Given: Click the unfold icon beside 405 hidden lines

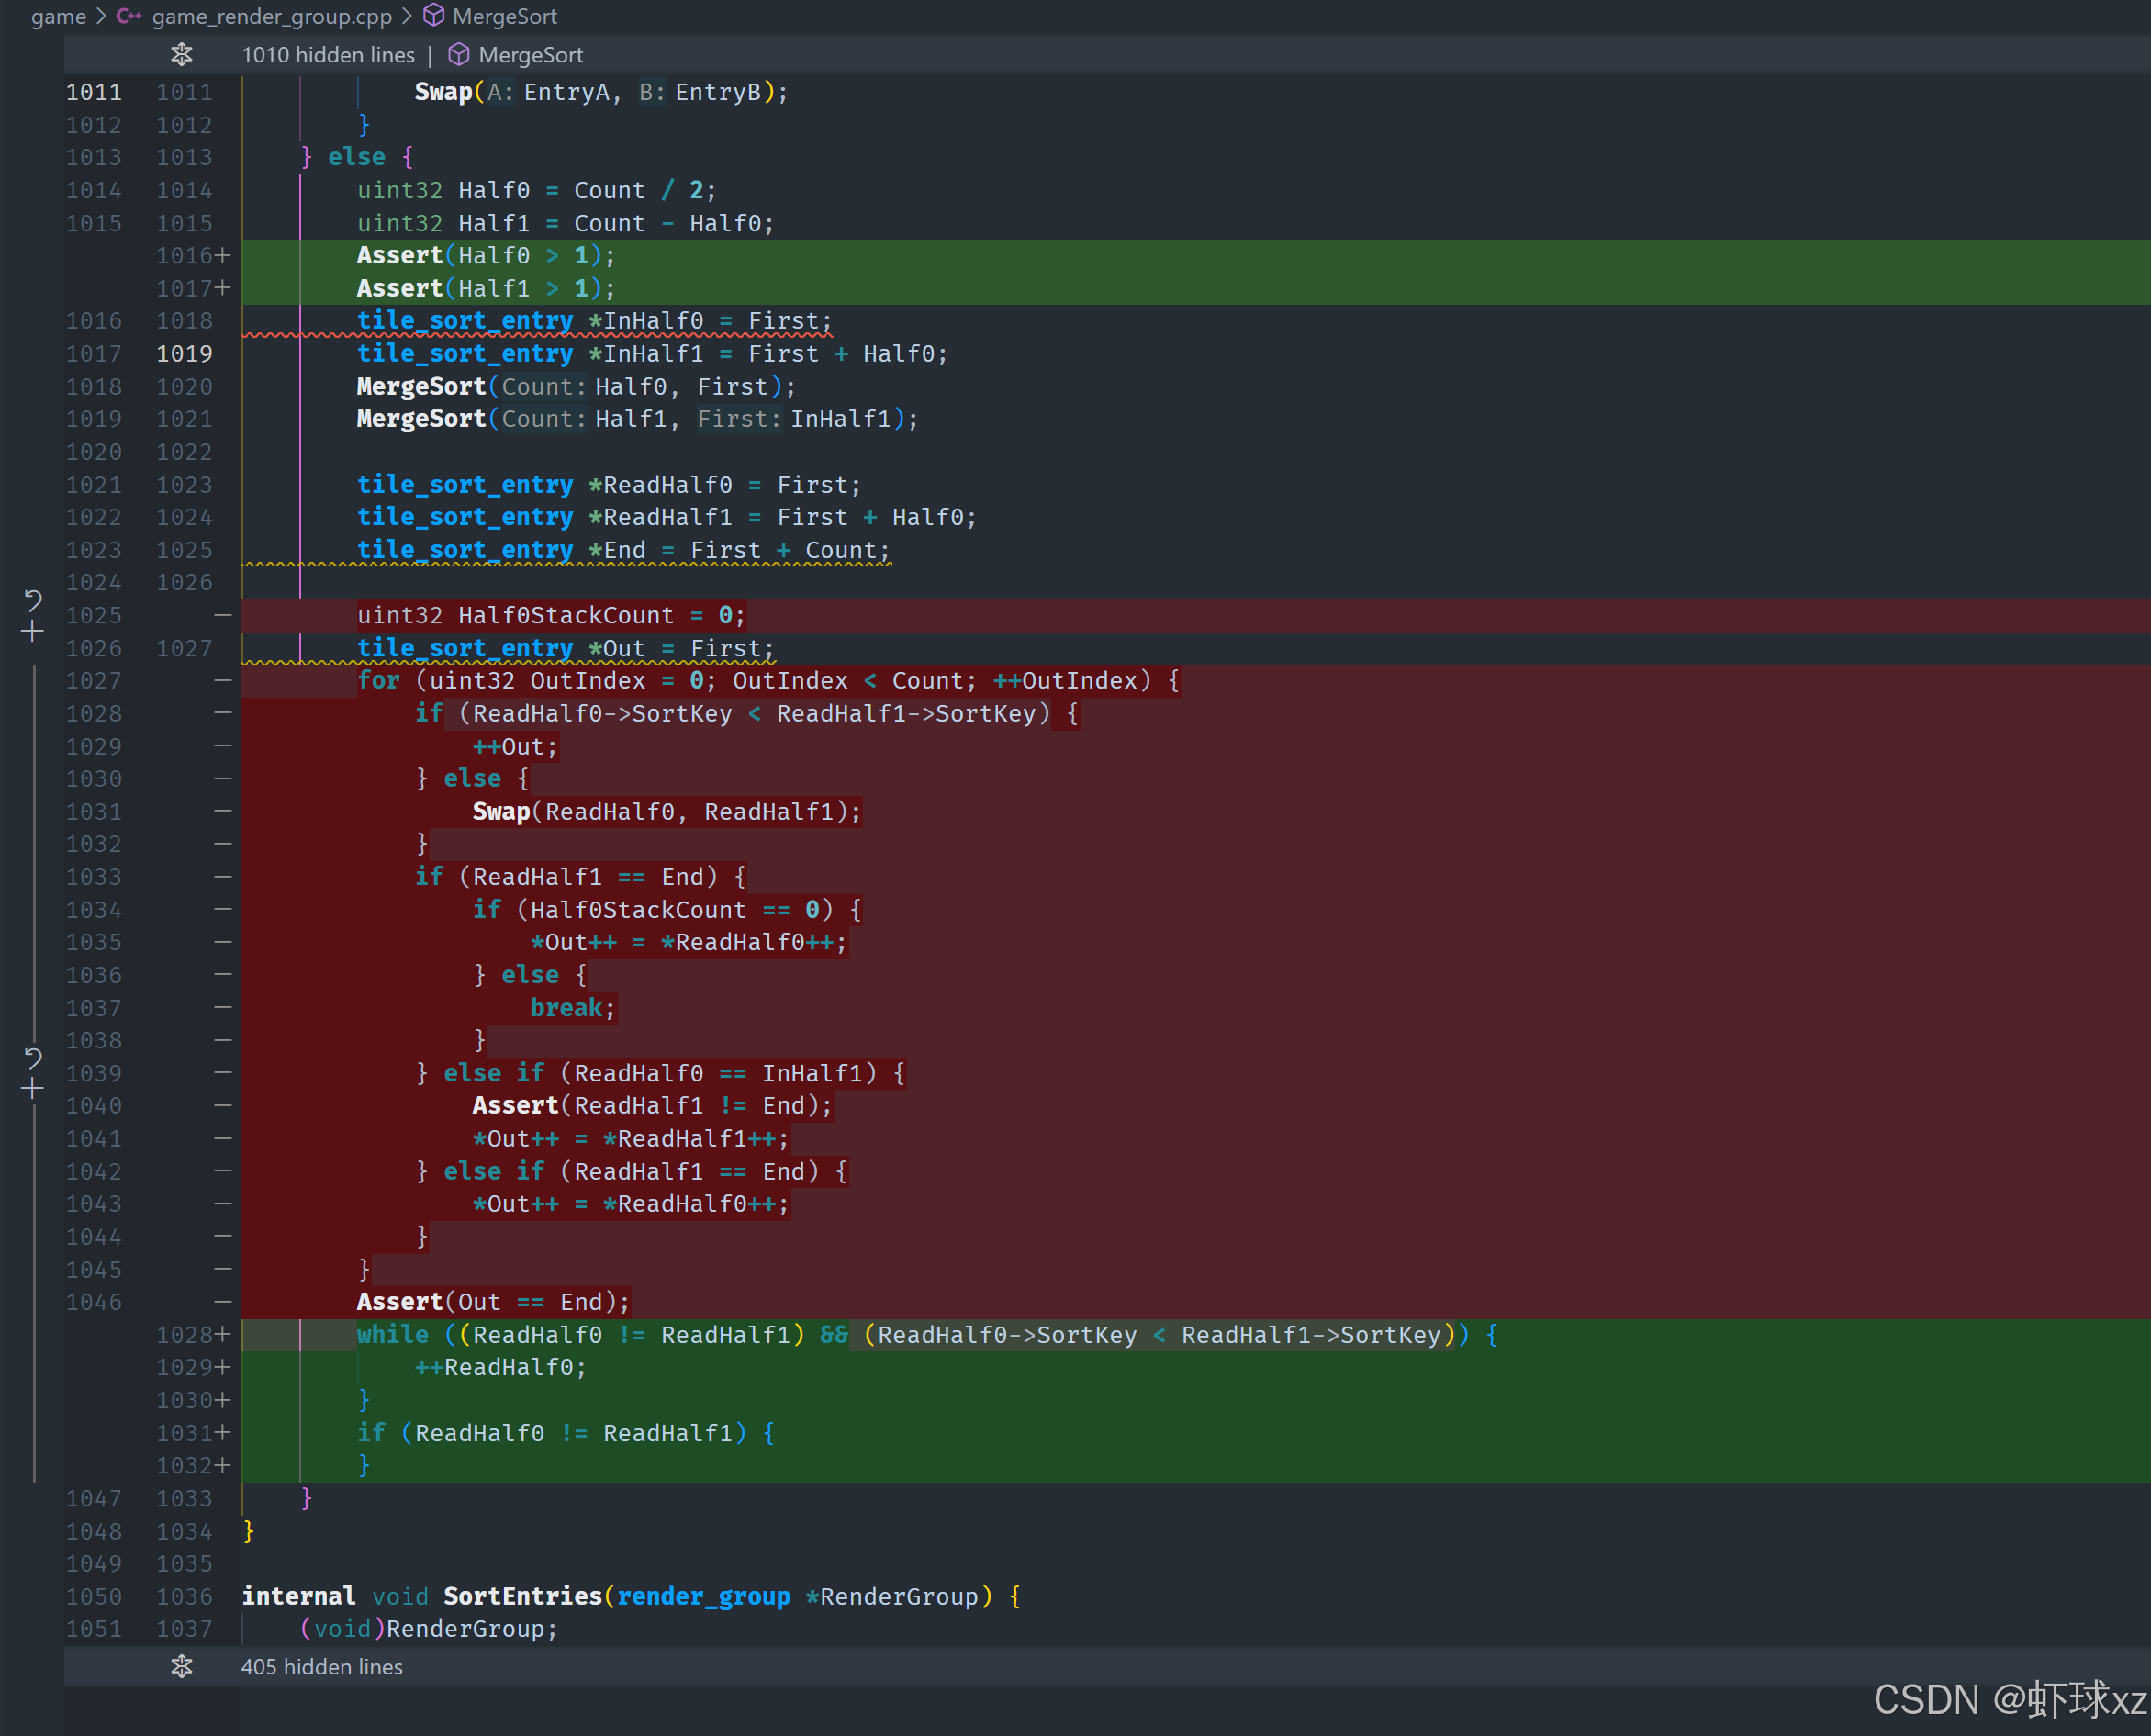Looking at the screenshot, I should click(x=181, y=1666).
